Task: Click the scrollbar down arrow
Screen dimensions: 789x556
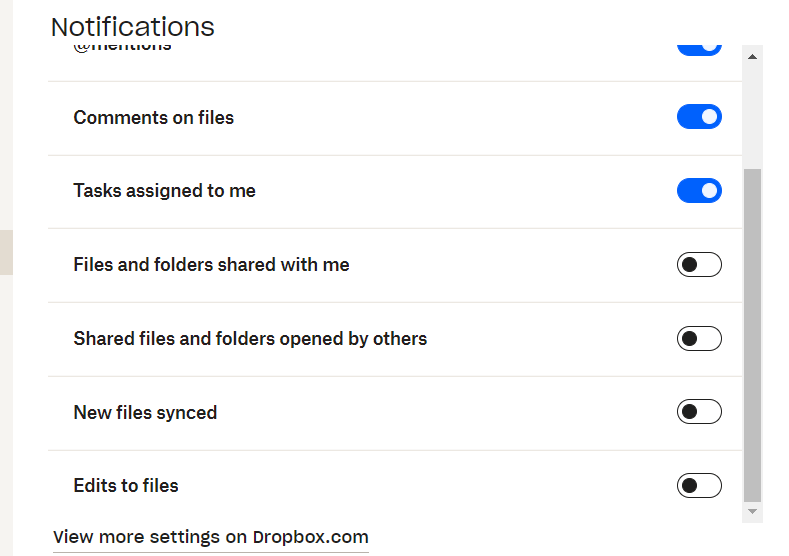Action: pos(752,511)
